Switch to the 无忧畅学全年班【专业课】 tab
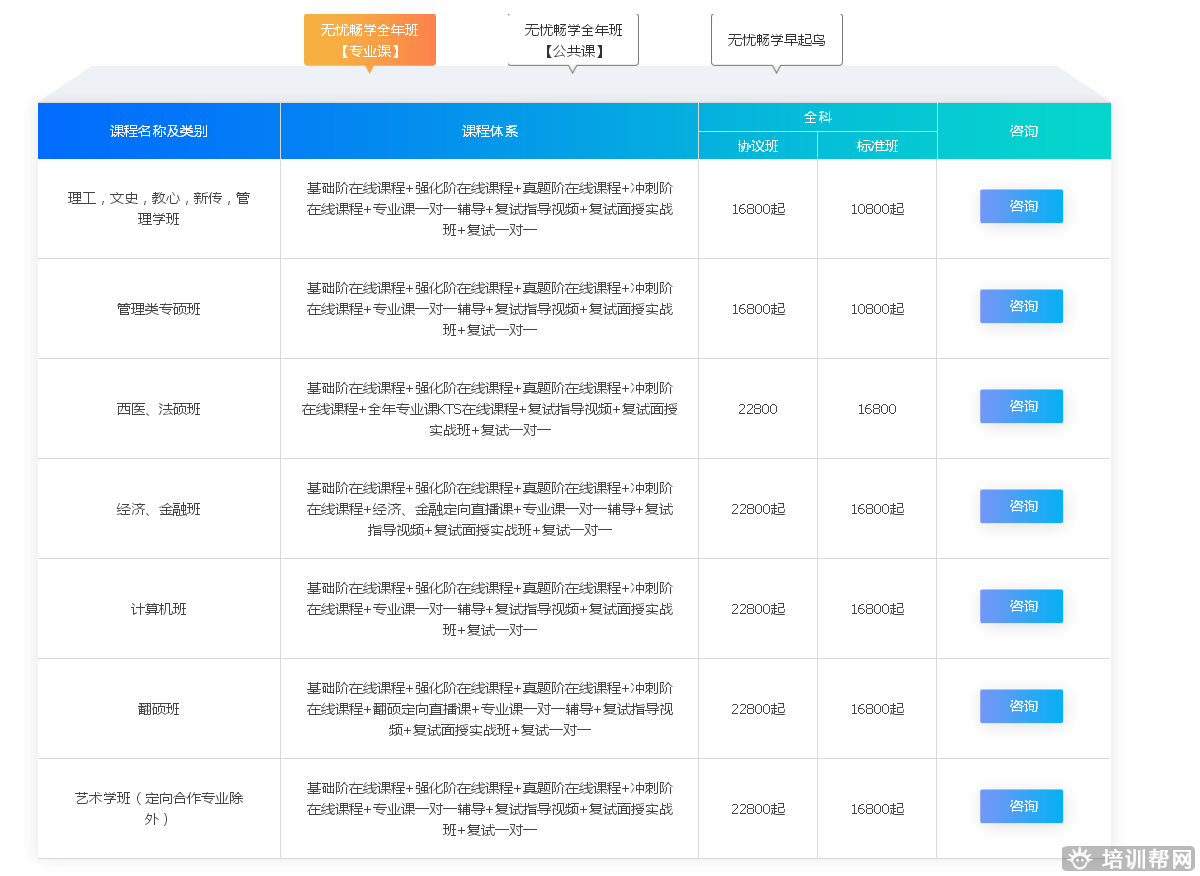Viewport: 1200px width, 876px height. click(369, 40)
